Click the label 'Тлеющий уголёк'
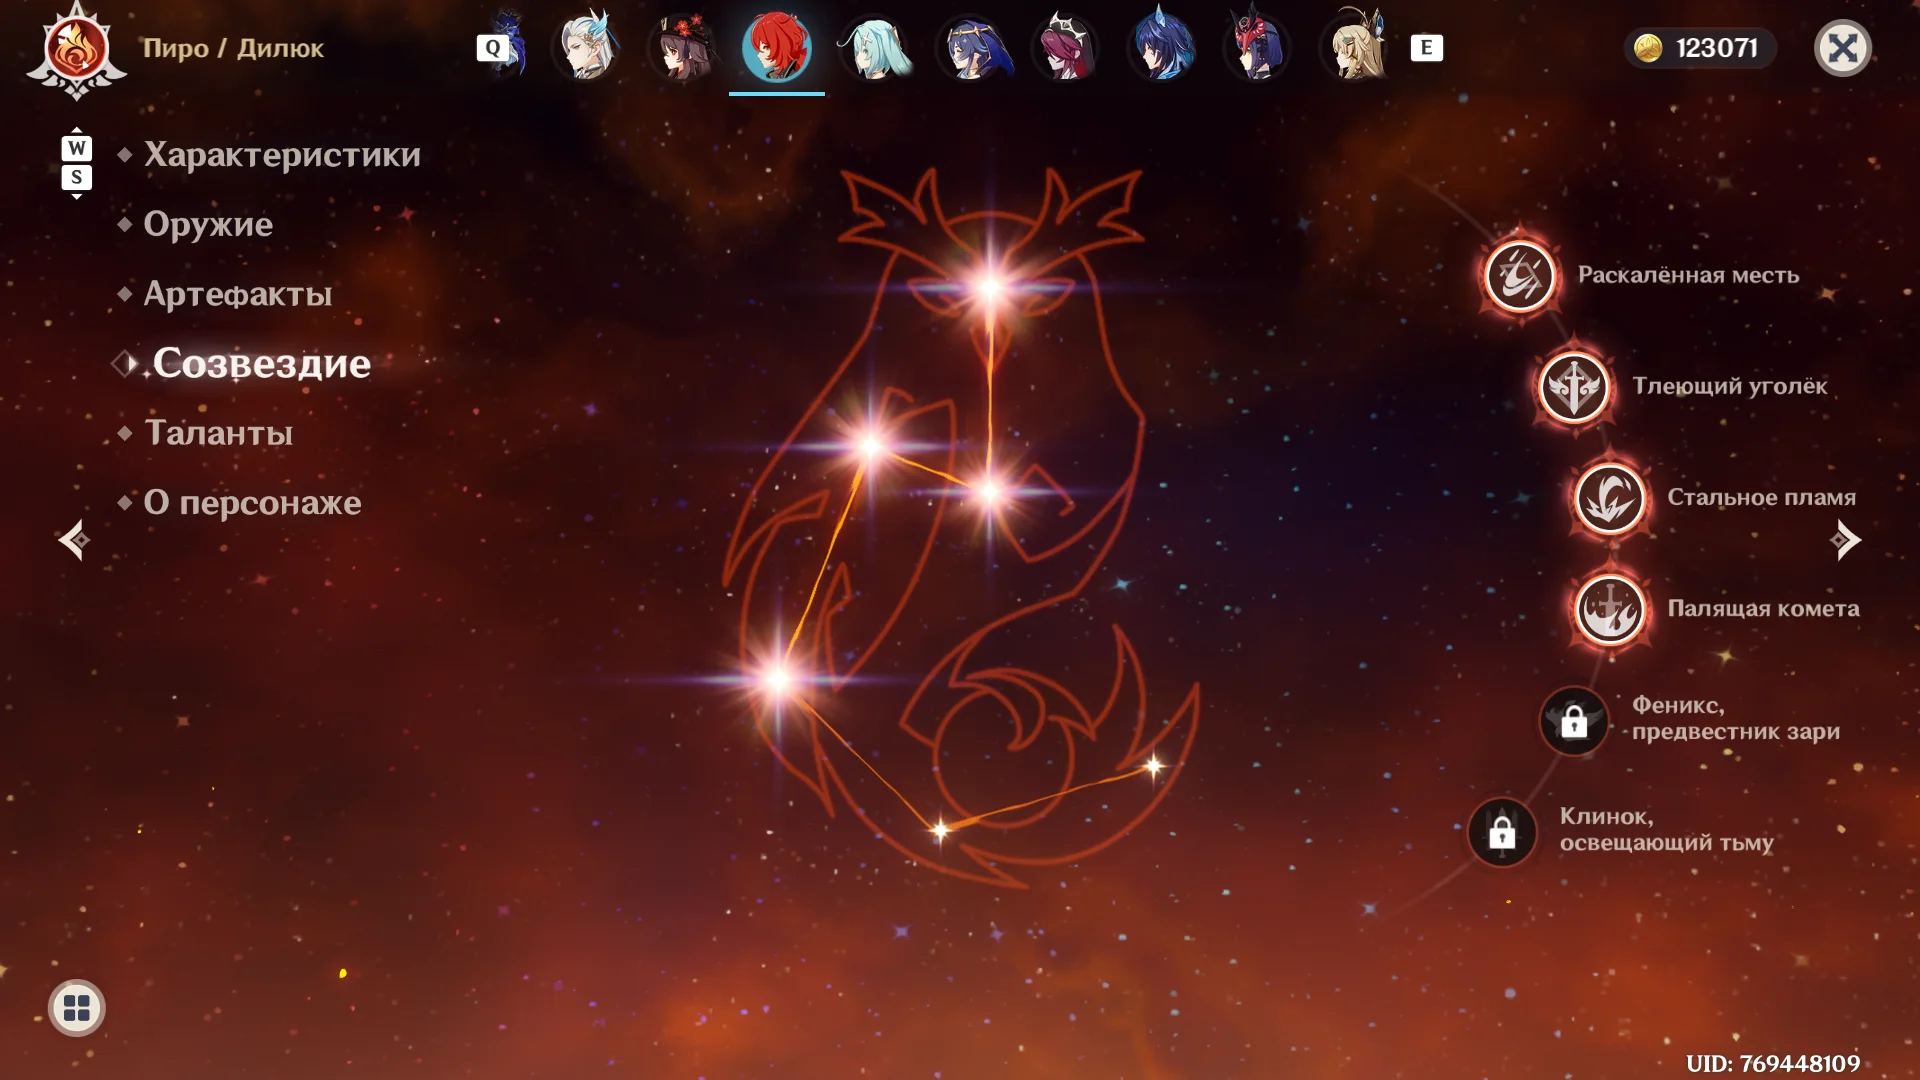The width and height of the screenshot is (1920, 1080). click(x=1729, y=386)
